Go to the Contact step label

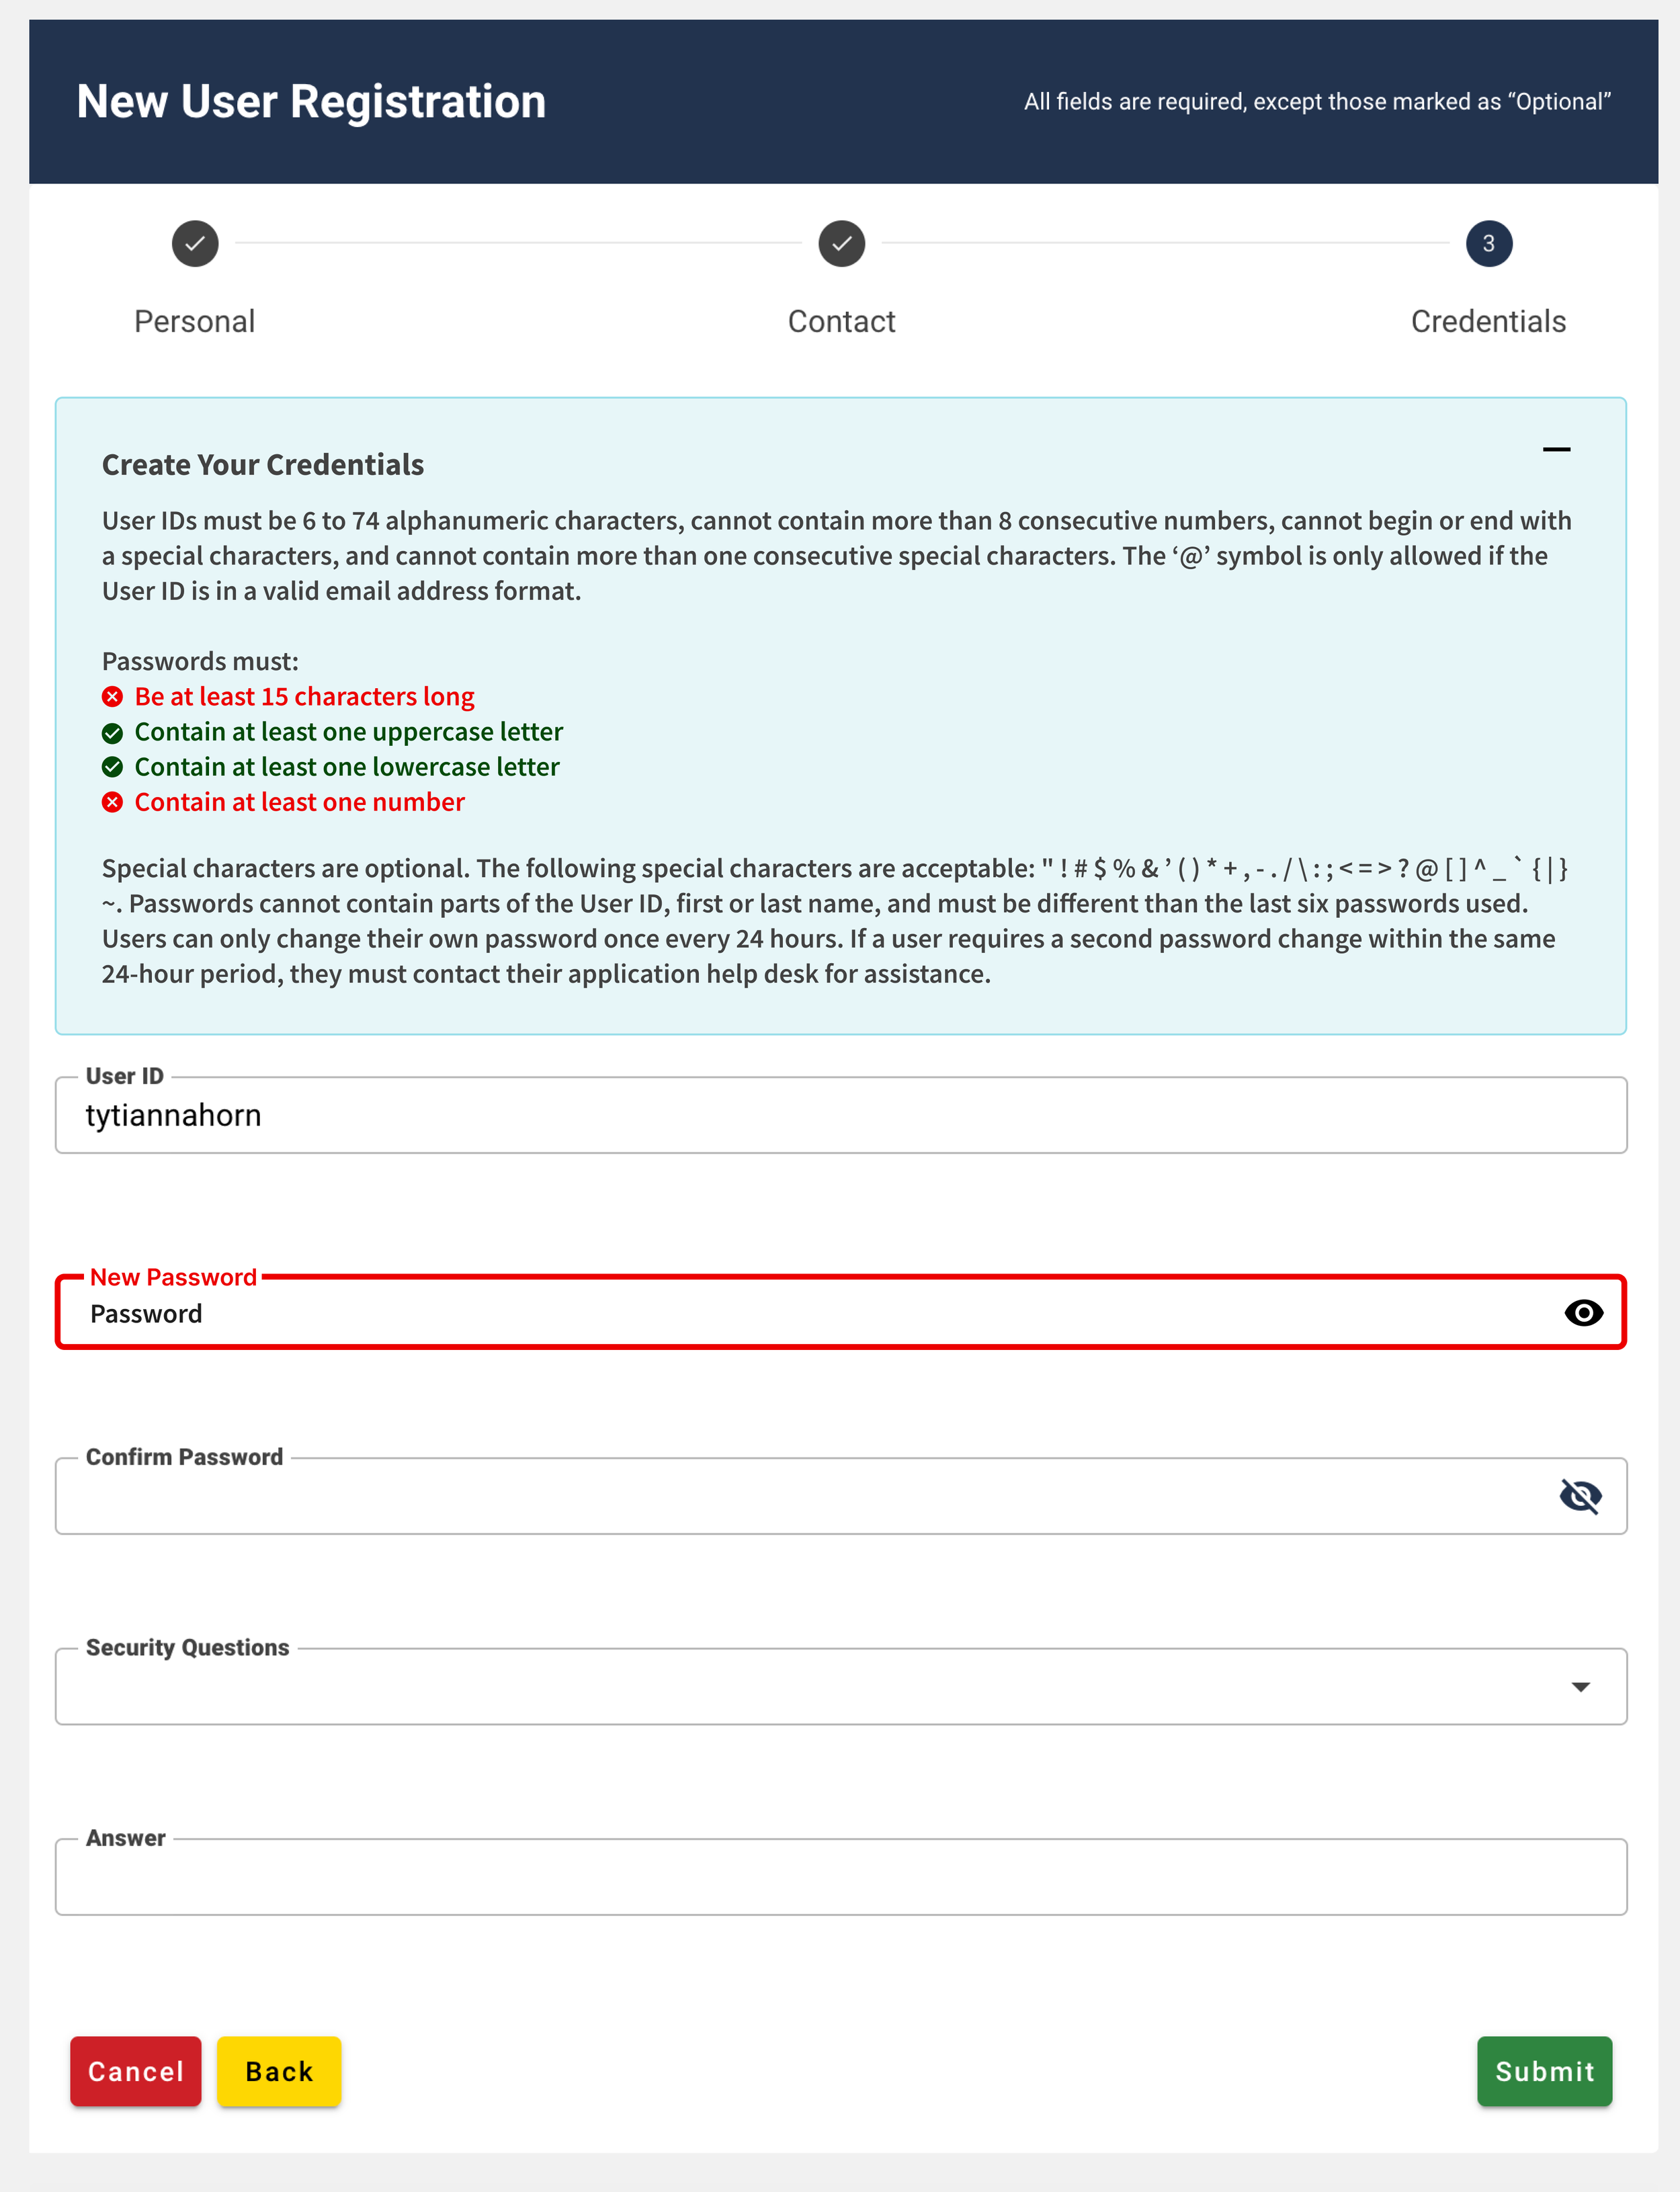click(x=841, y=322)
